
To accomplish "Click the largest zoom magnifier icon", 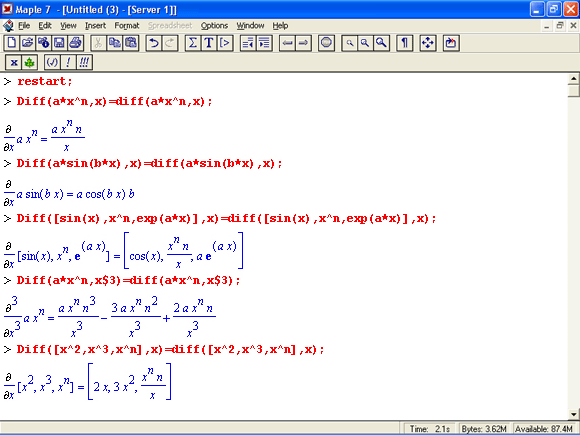I will click(x=381, y=43).
